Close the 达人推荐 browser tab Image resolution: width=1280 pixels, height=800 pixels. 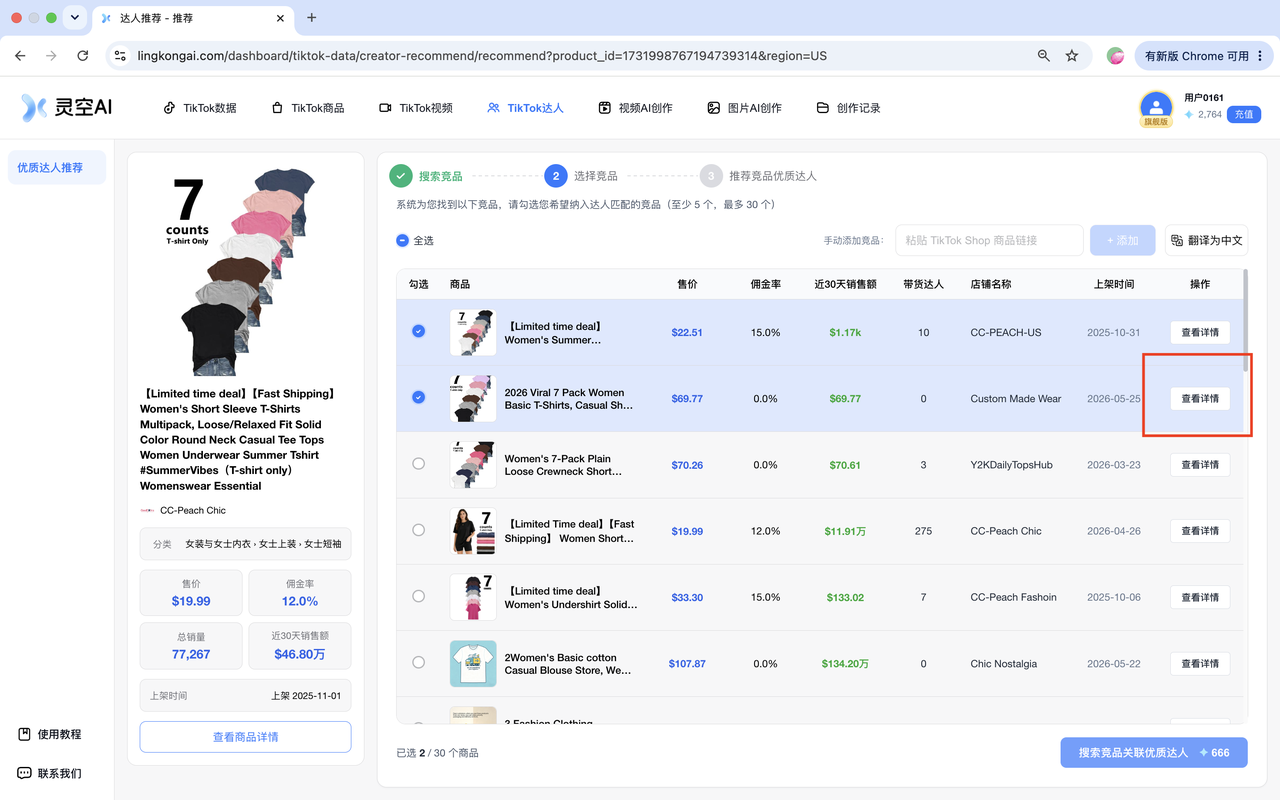pos(281,18)
